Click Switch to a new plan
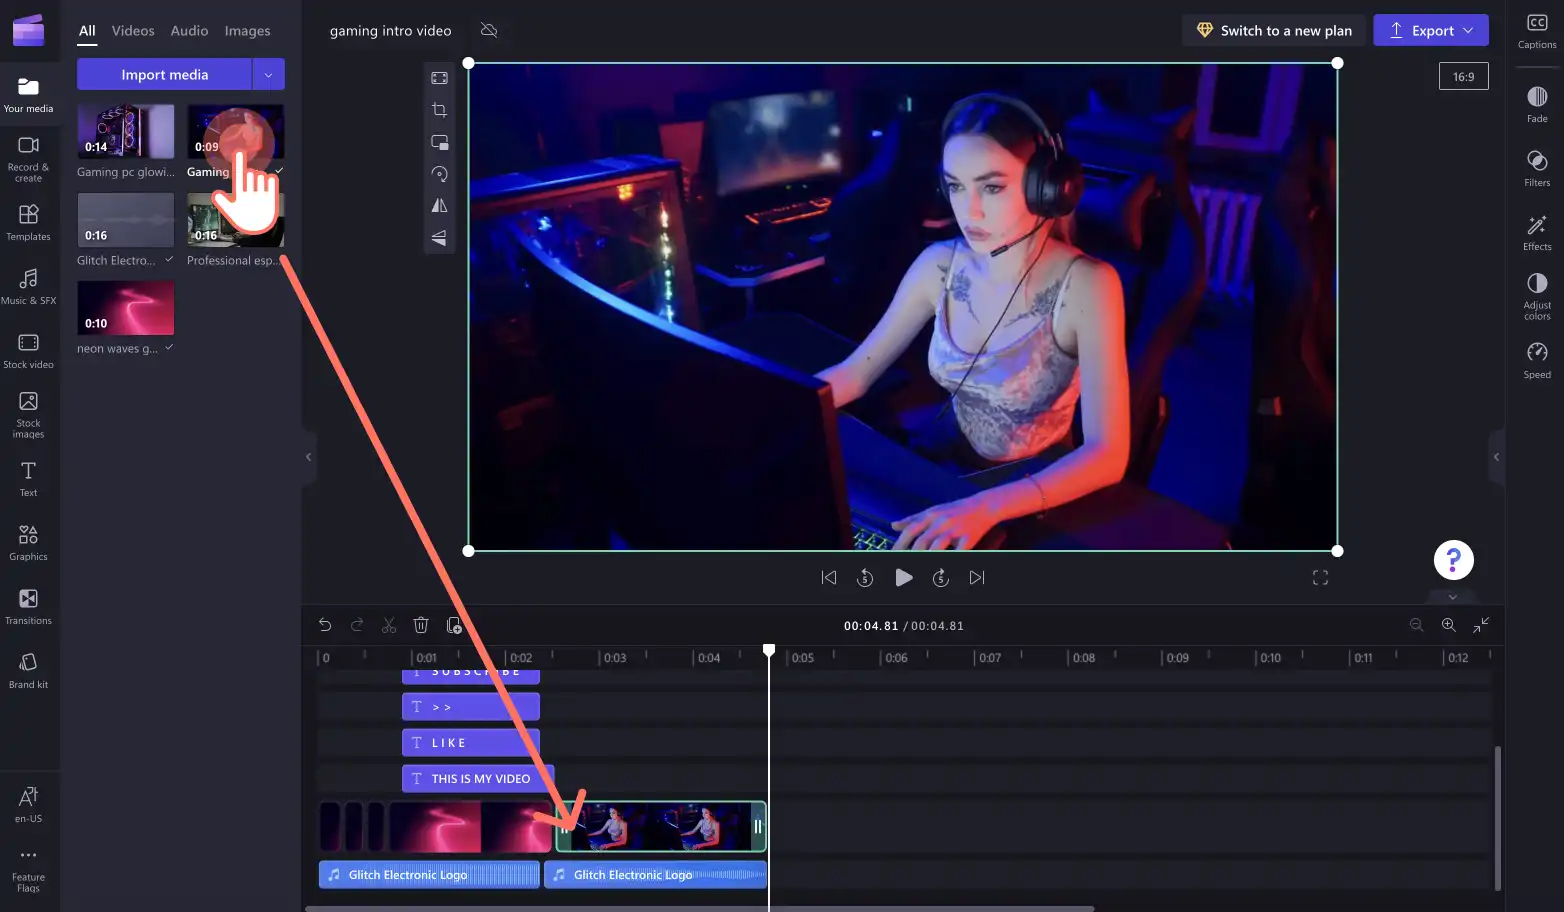 (1274, 30)
